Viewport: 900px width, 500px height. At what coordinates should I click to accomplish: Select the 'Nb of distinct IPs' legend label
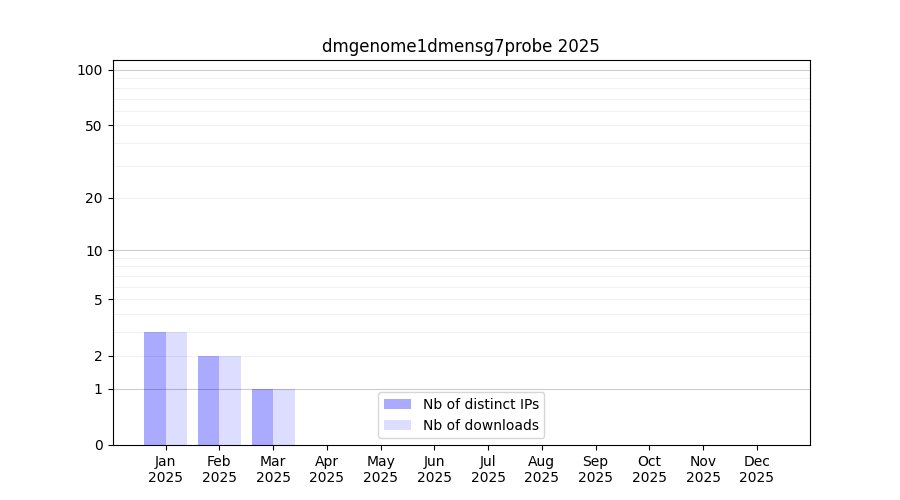click(x=481, y=404)
